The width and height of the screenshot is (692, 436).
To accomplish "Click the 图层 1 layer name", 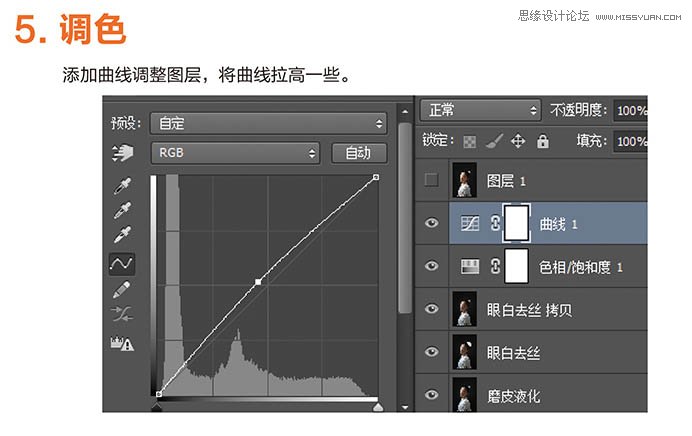I will pyautogui.click(x=506, y=181).
